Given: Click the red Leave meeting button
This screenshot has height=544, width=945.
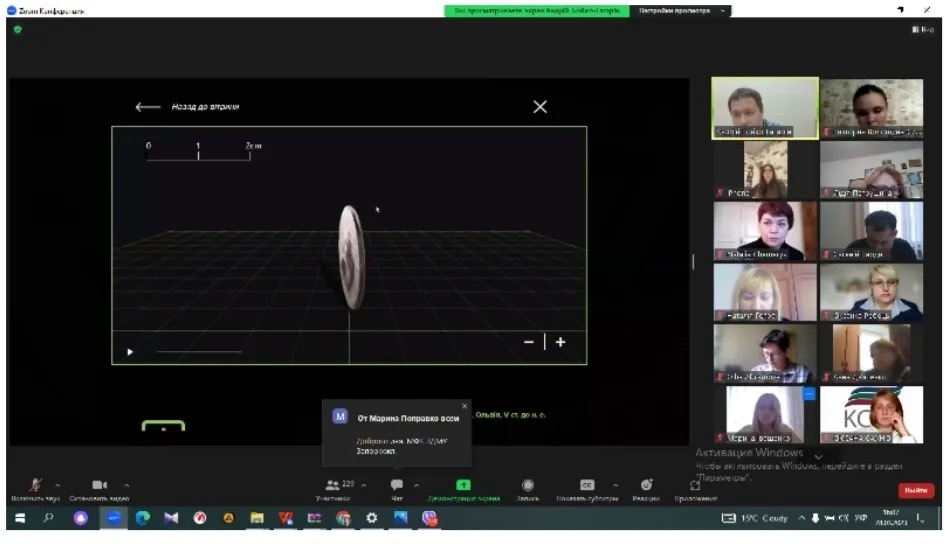Looking at the screenshot, I should [915, 490].
